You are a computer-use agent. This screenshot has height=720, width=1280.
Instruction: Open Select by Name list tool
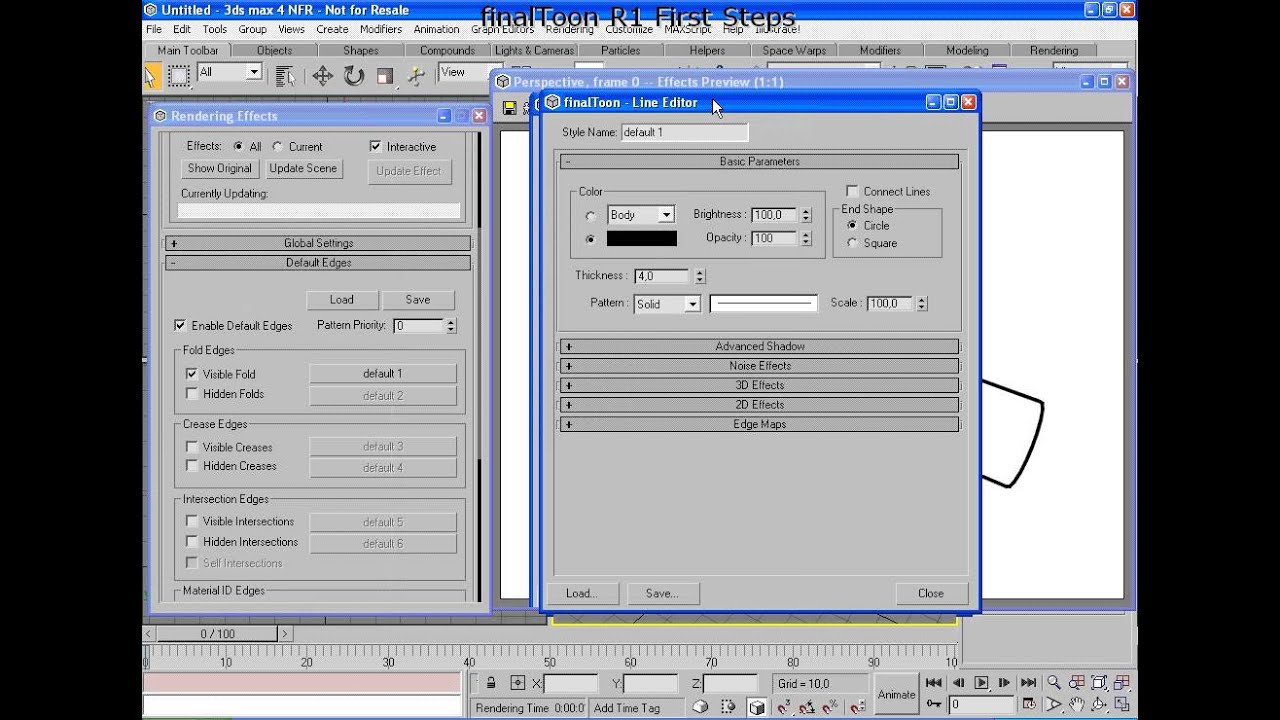285,76
